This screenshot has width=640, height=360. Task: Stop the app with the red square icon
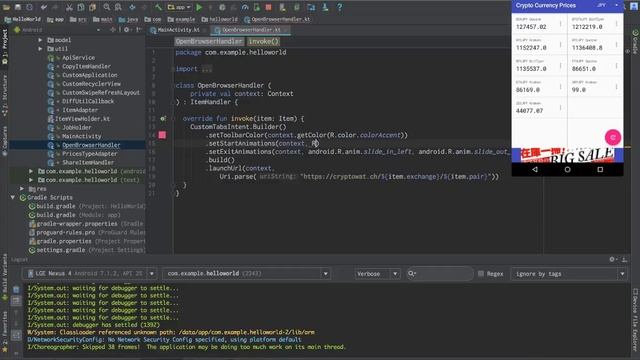[x=268, y=7]
